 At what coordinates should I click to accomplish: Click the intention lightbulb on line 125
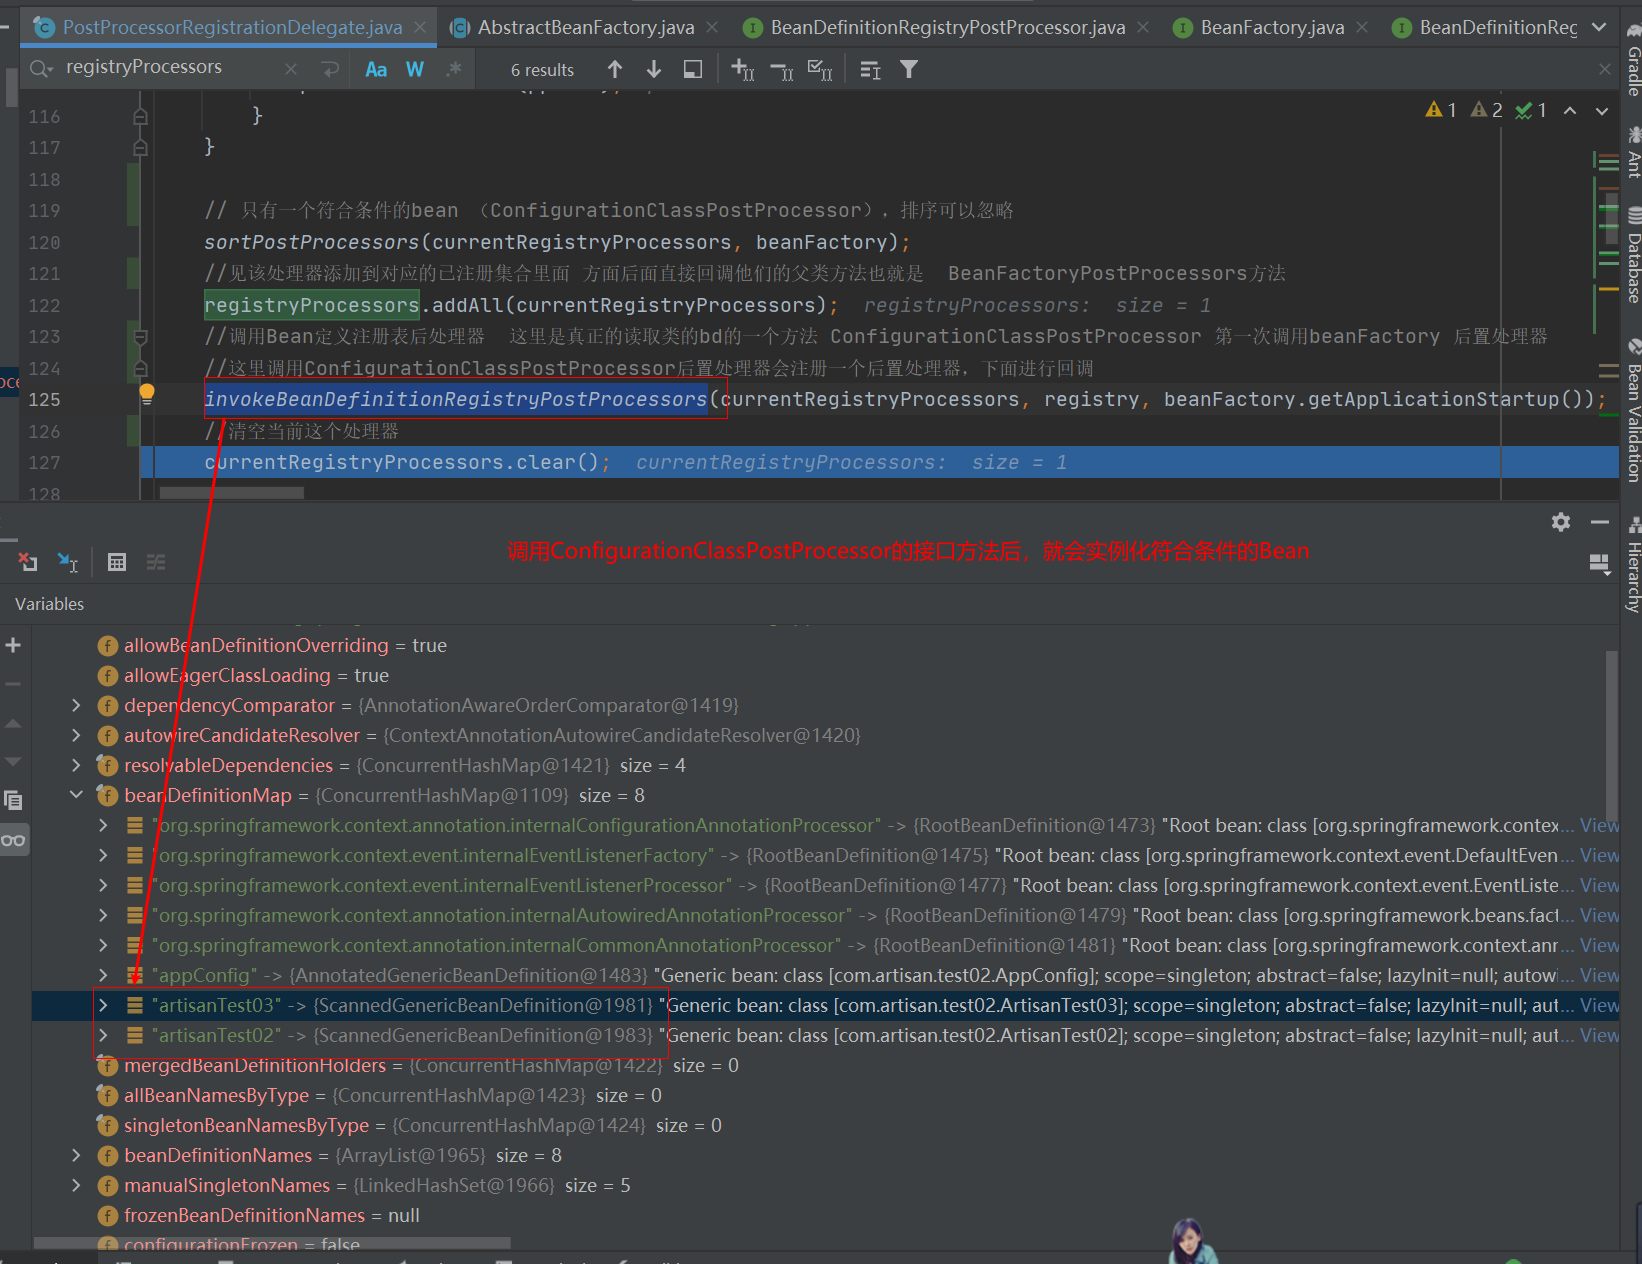[147, 393]
